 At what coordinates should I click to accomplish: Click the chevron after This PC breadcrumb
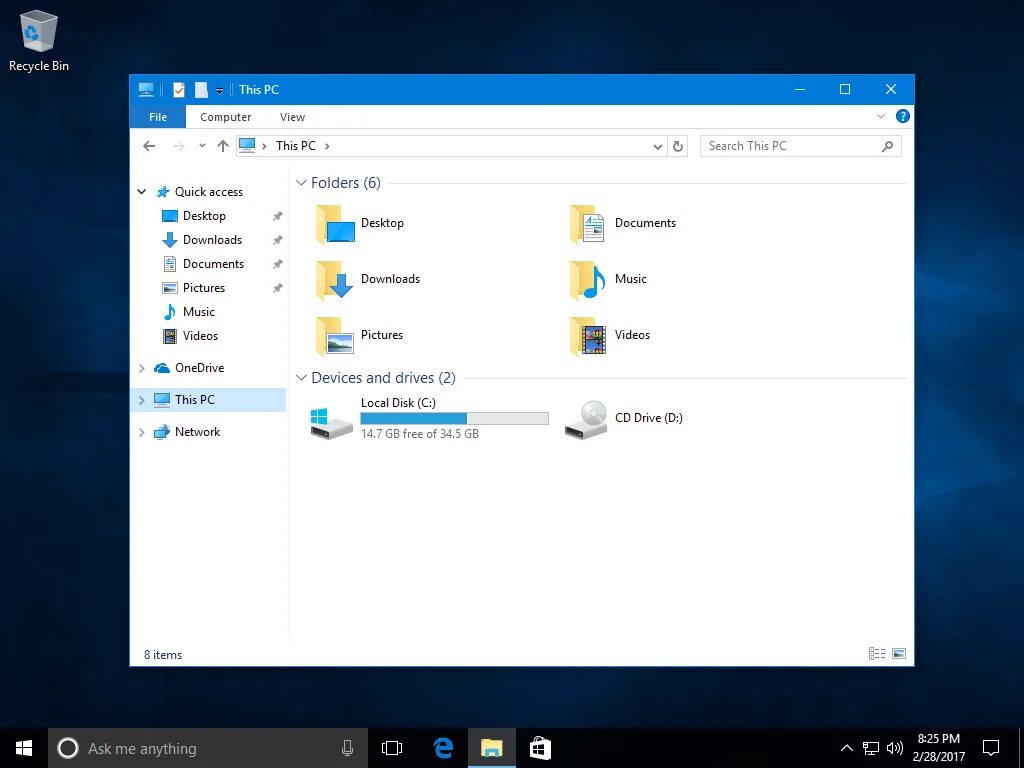coord(327,146)
